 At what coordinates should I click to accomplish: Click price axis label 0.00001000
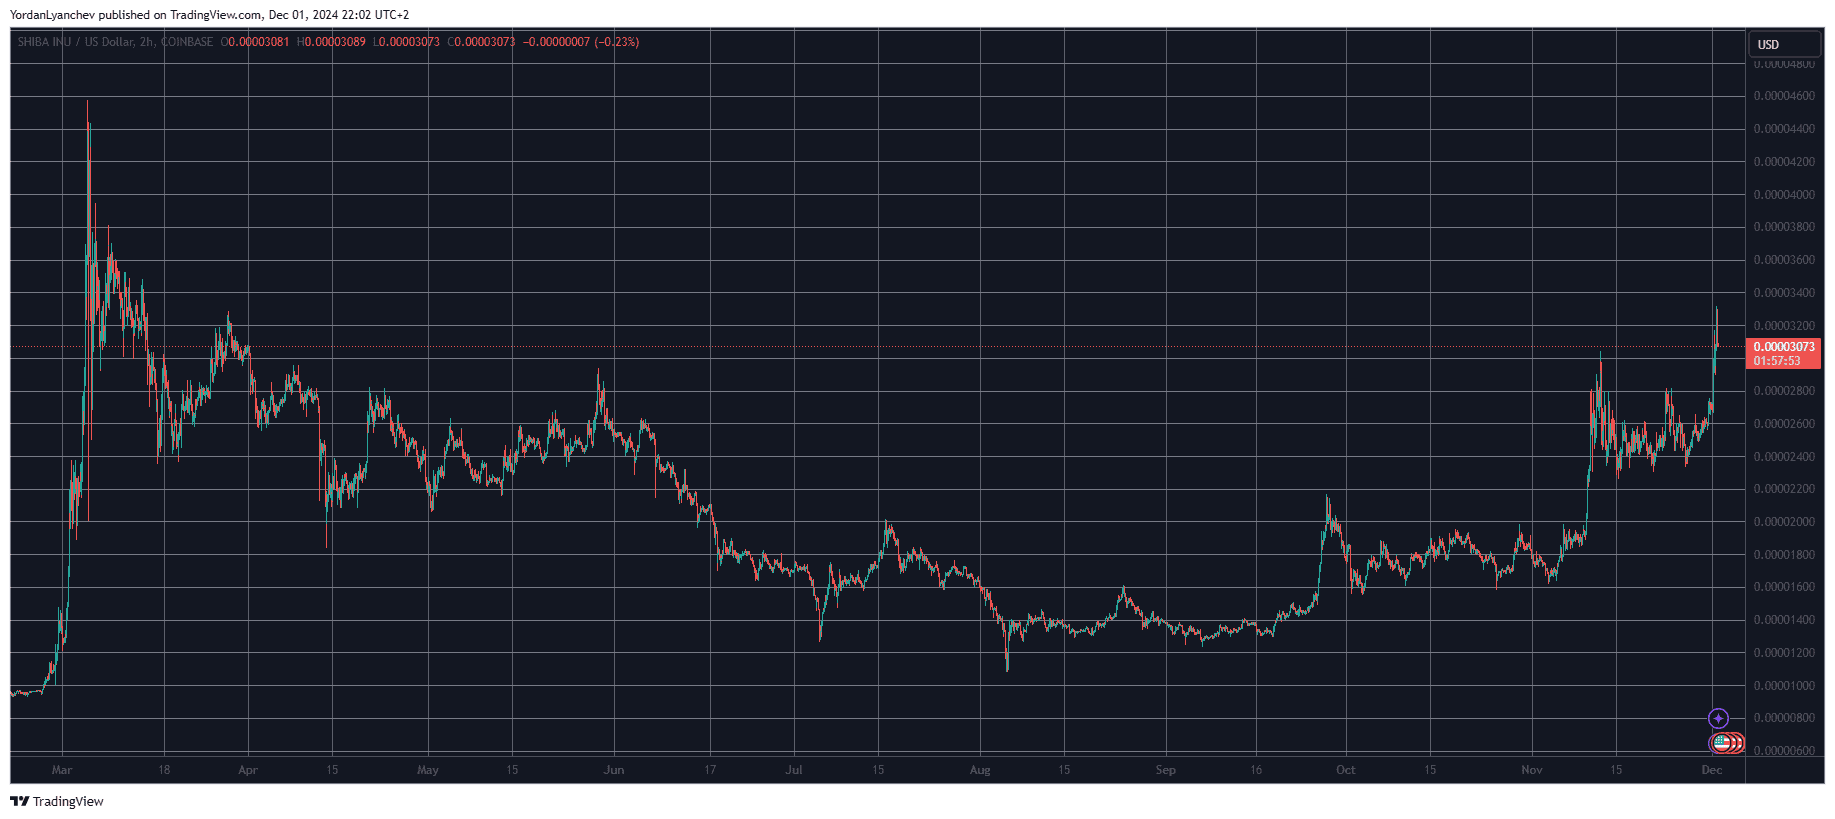[1784, 686]
